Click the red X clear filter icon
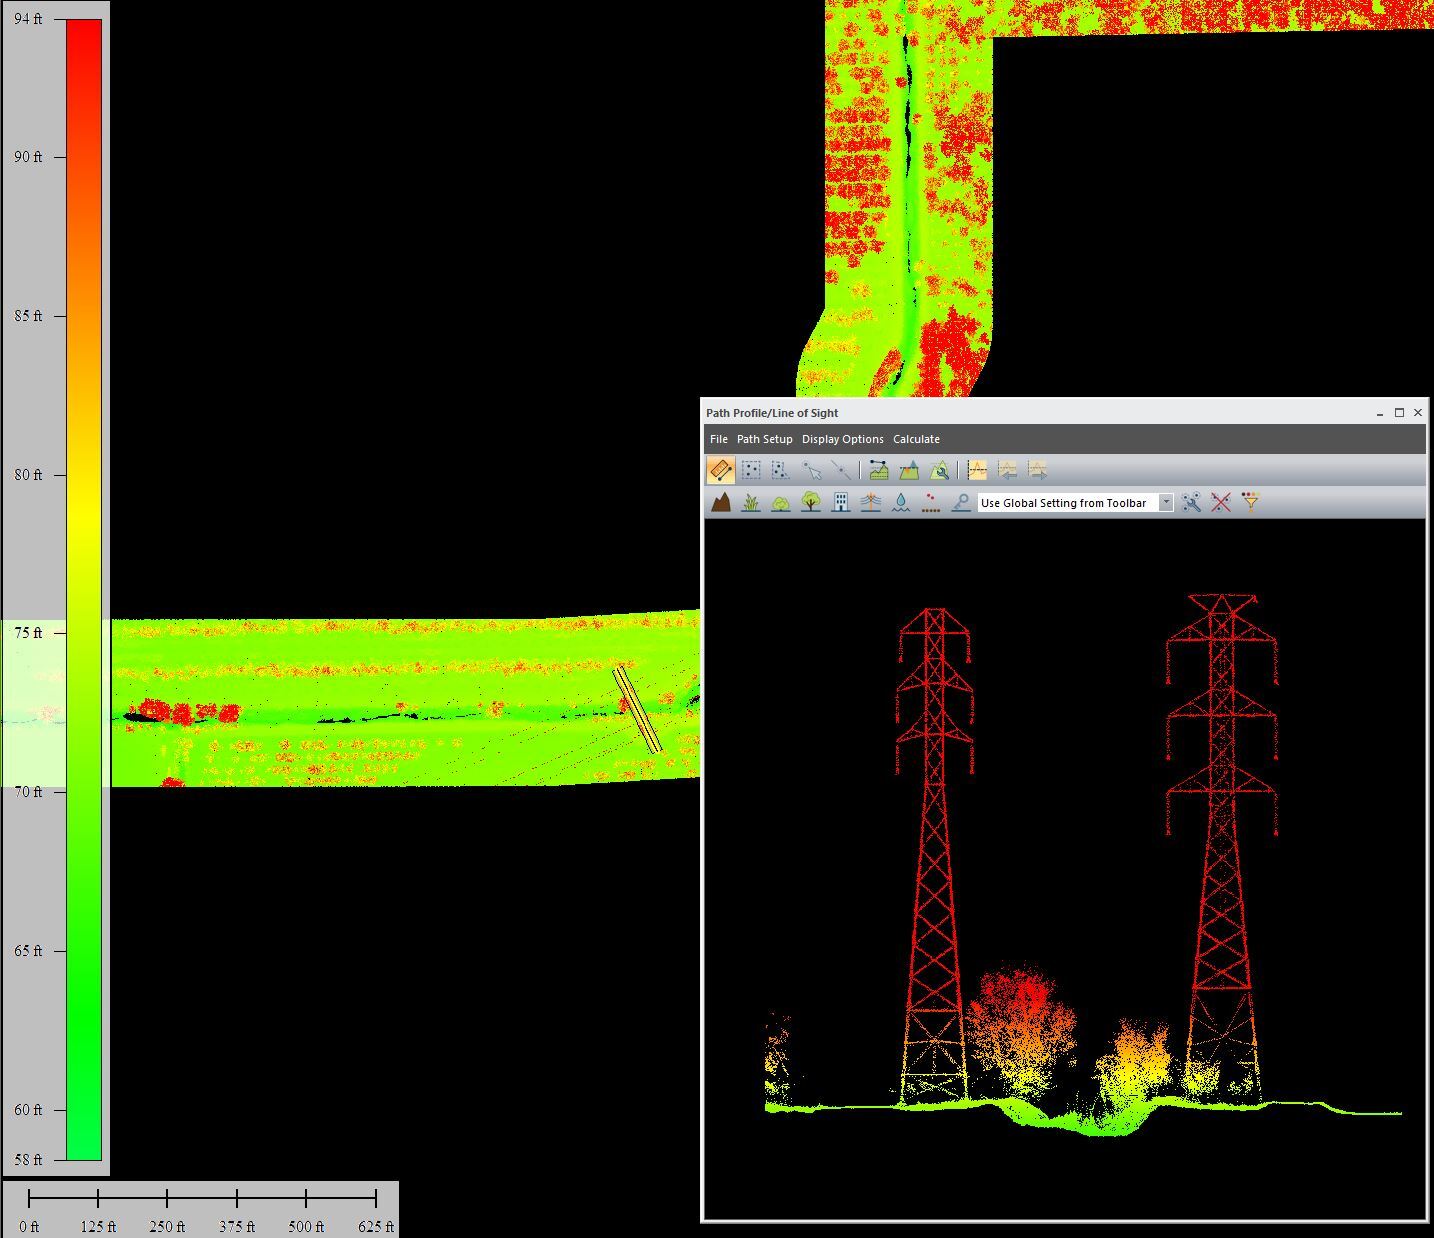The width and height of the screenshot is (1434, 1238). pos(1219,502)
